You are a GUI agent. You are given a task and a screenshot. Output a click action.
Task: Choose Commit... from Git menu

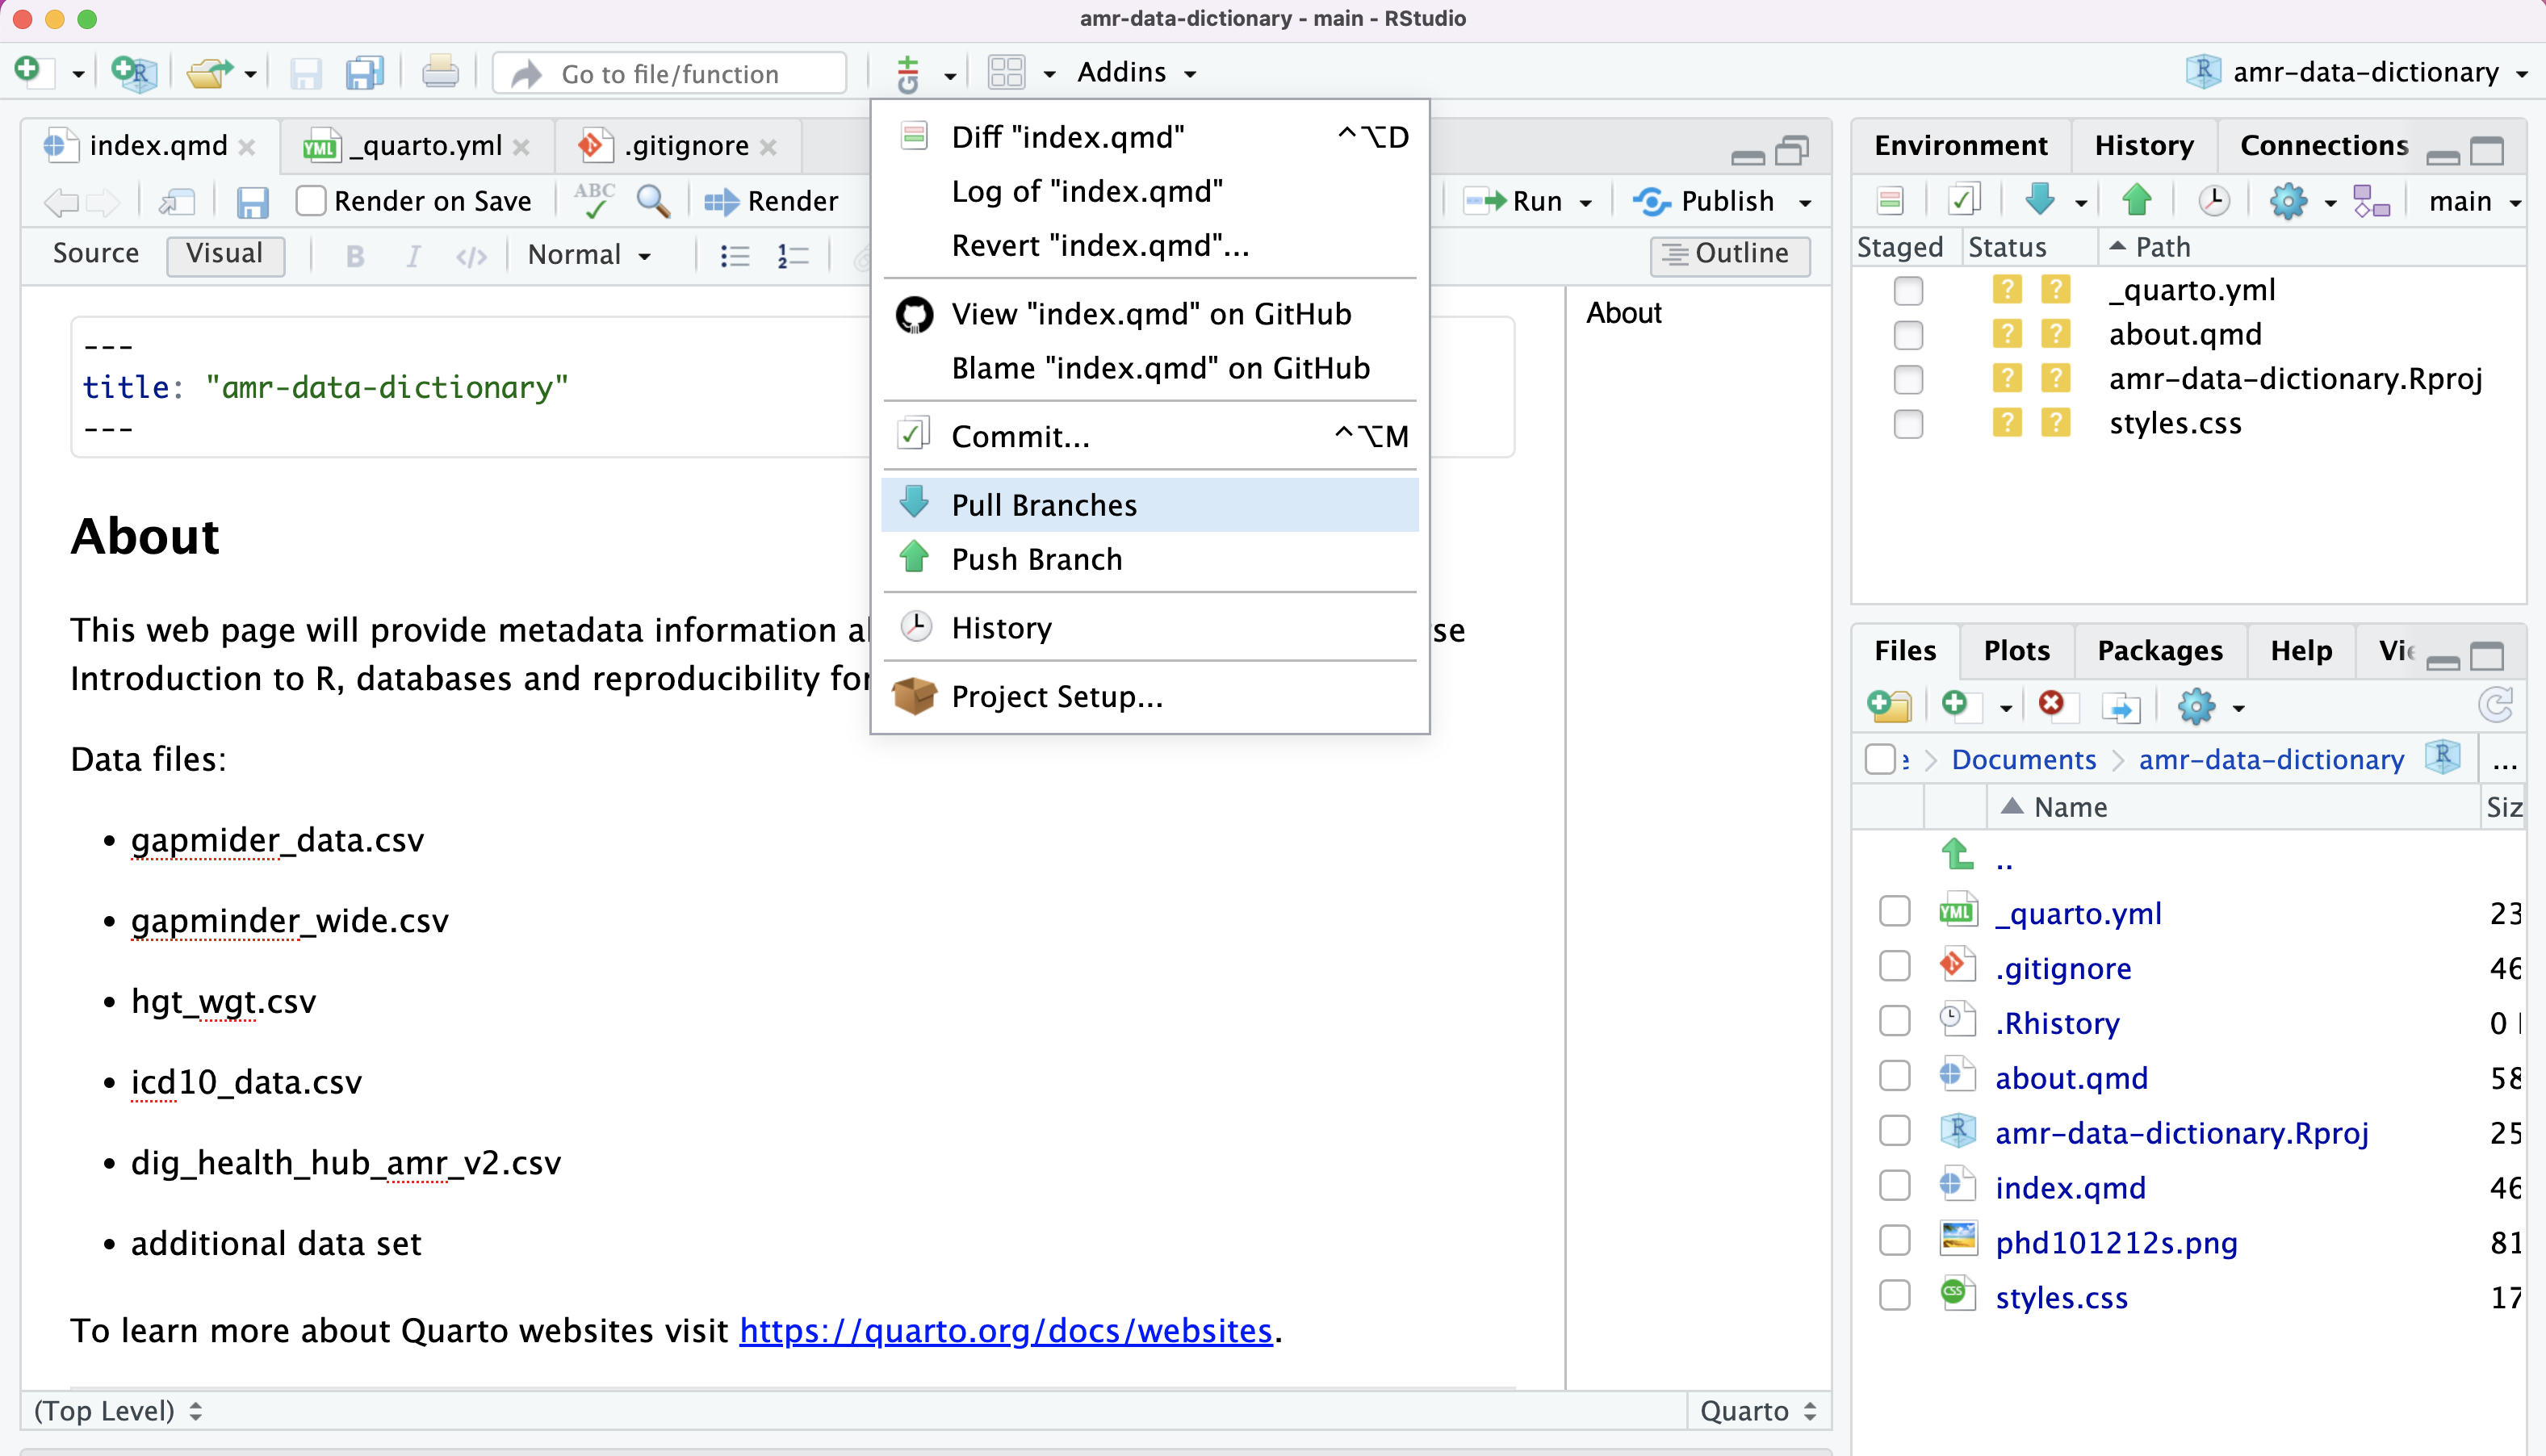[1150, 436]
